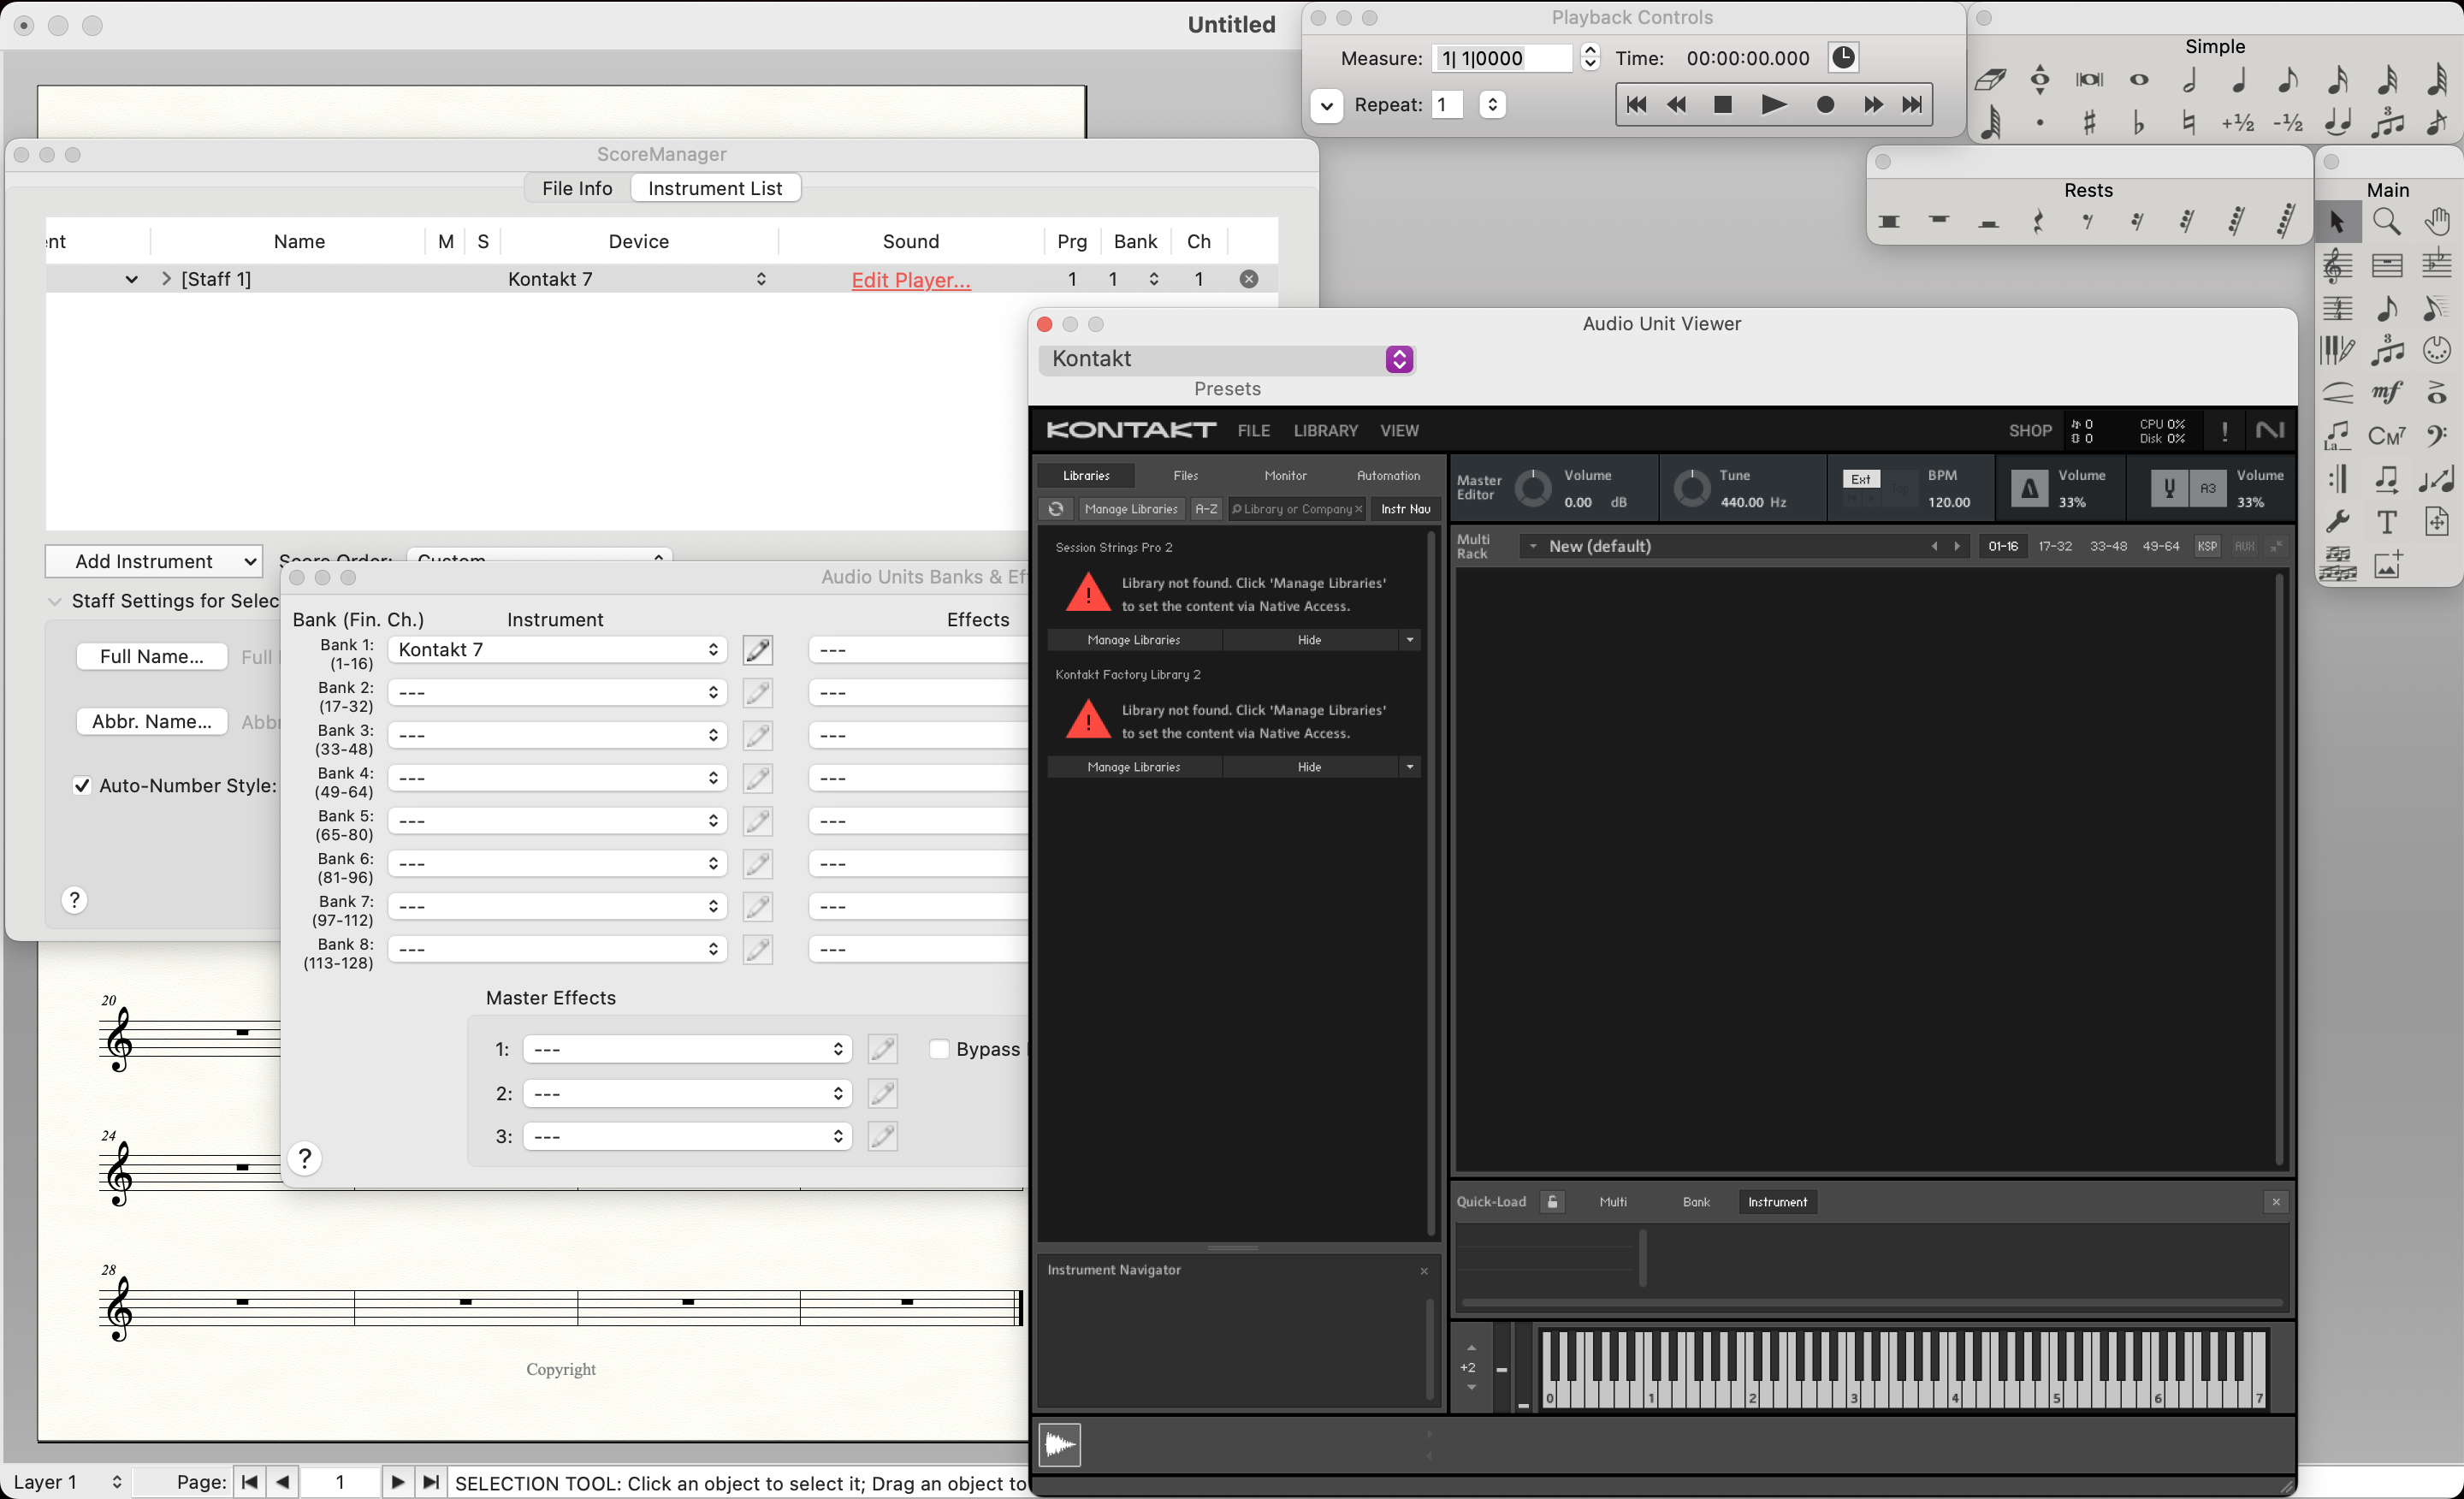Pick the eighth rest in Rests palette

2088,222
